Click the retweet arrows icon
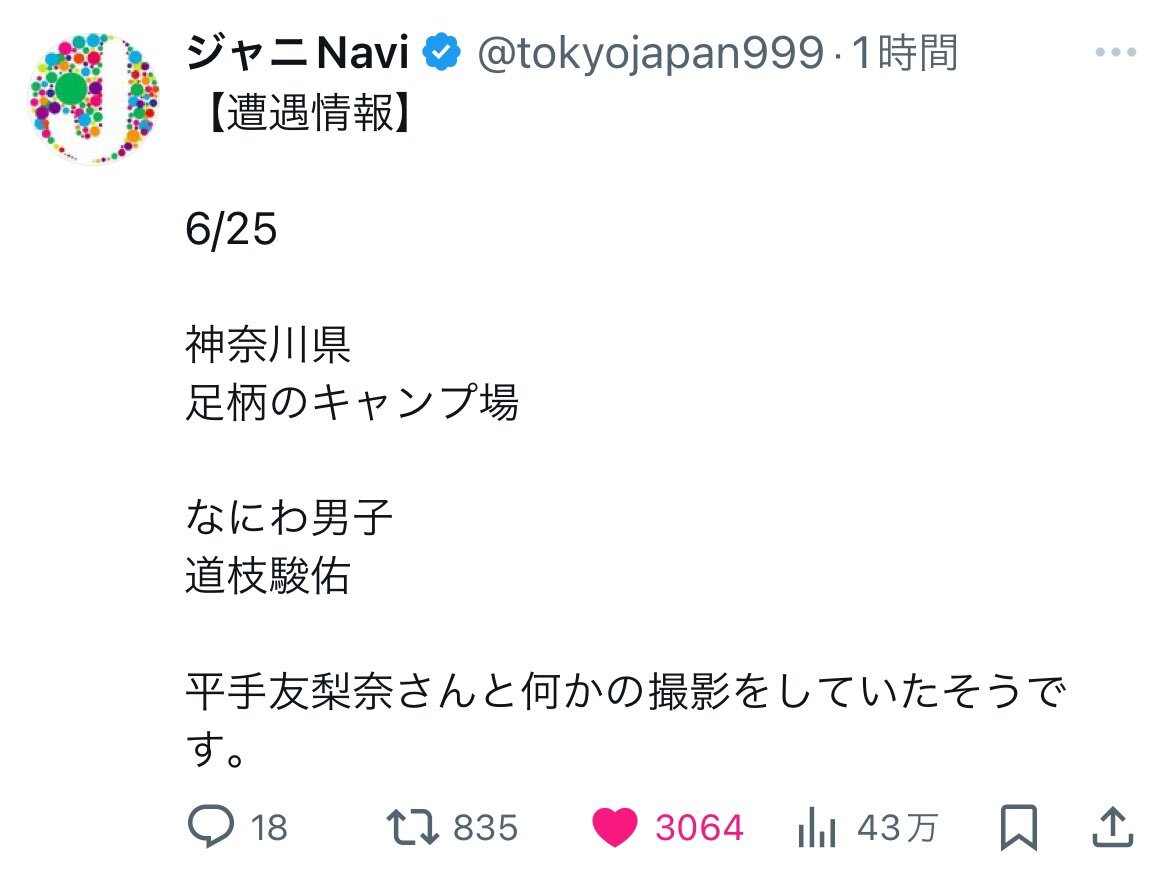The height and width of the screenshot is (890, 1170). pyautogui.click(x=413, y=827)
